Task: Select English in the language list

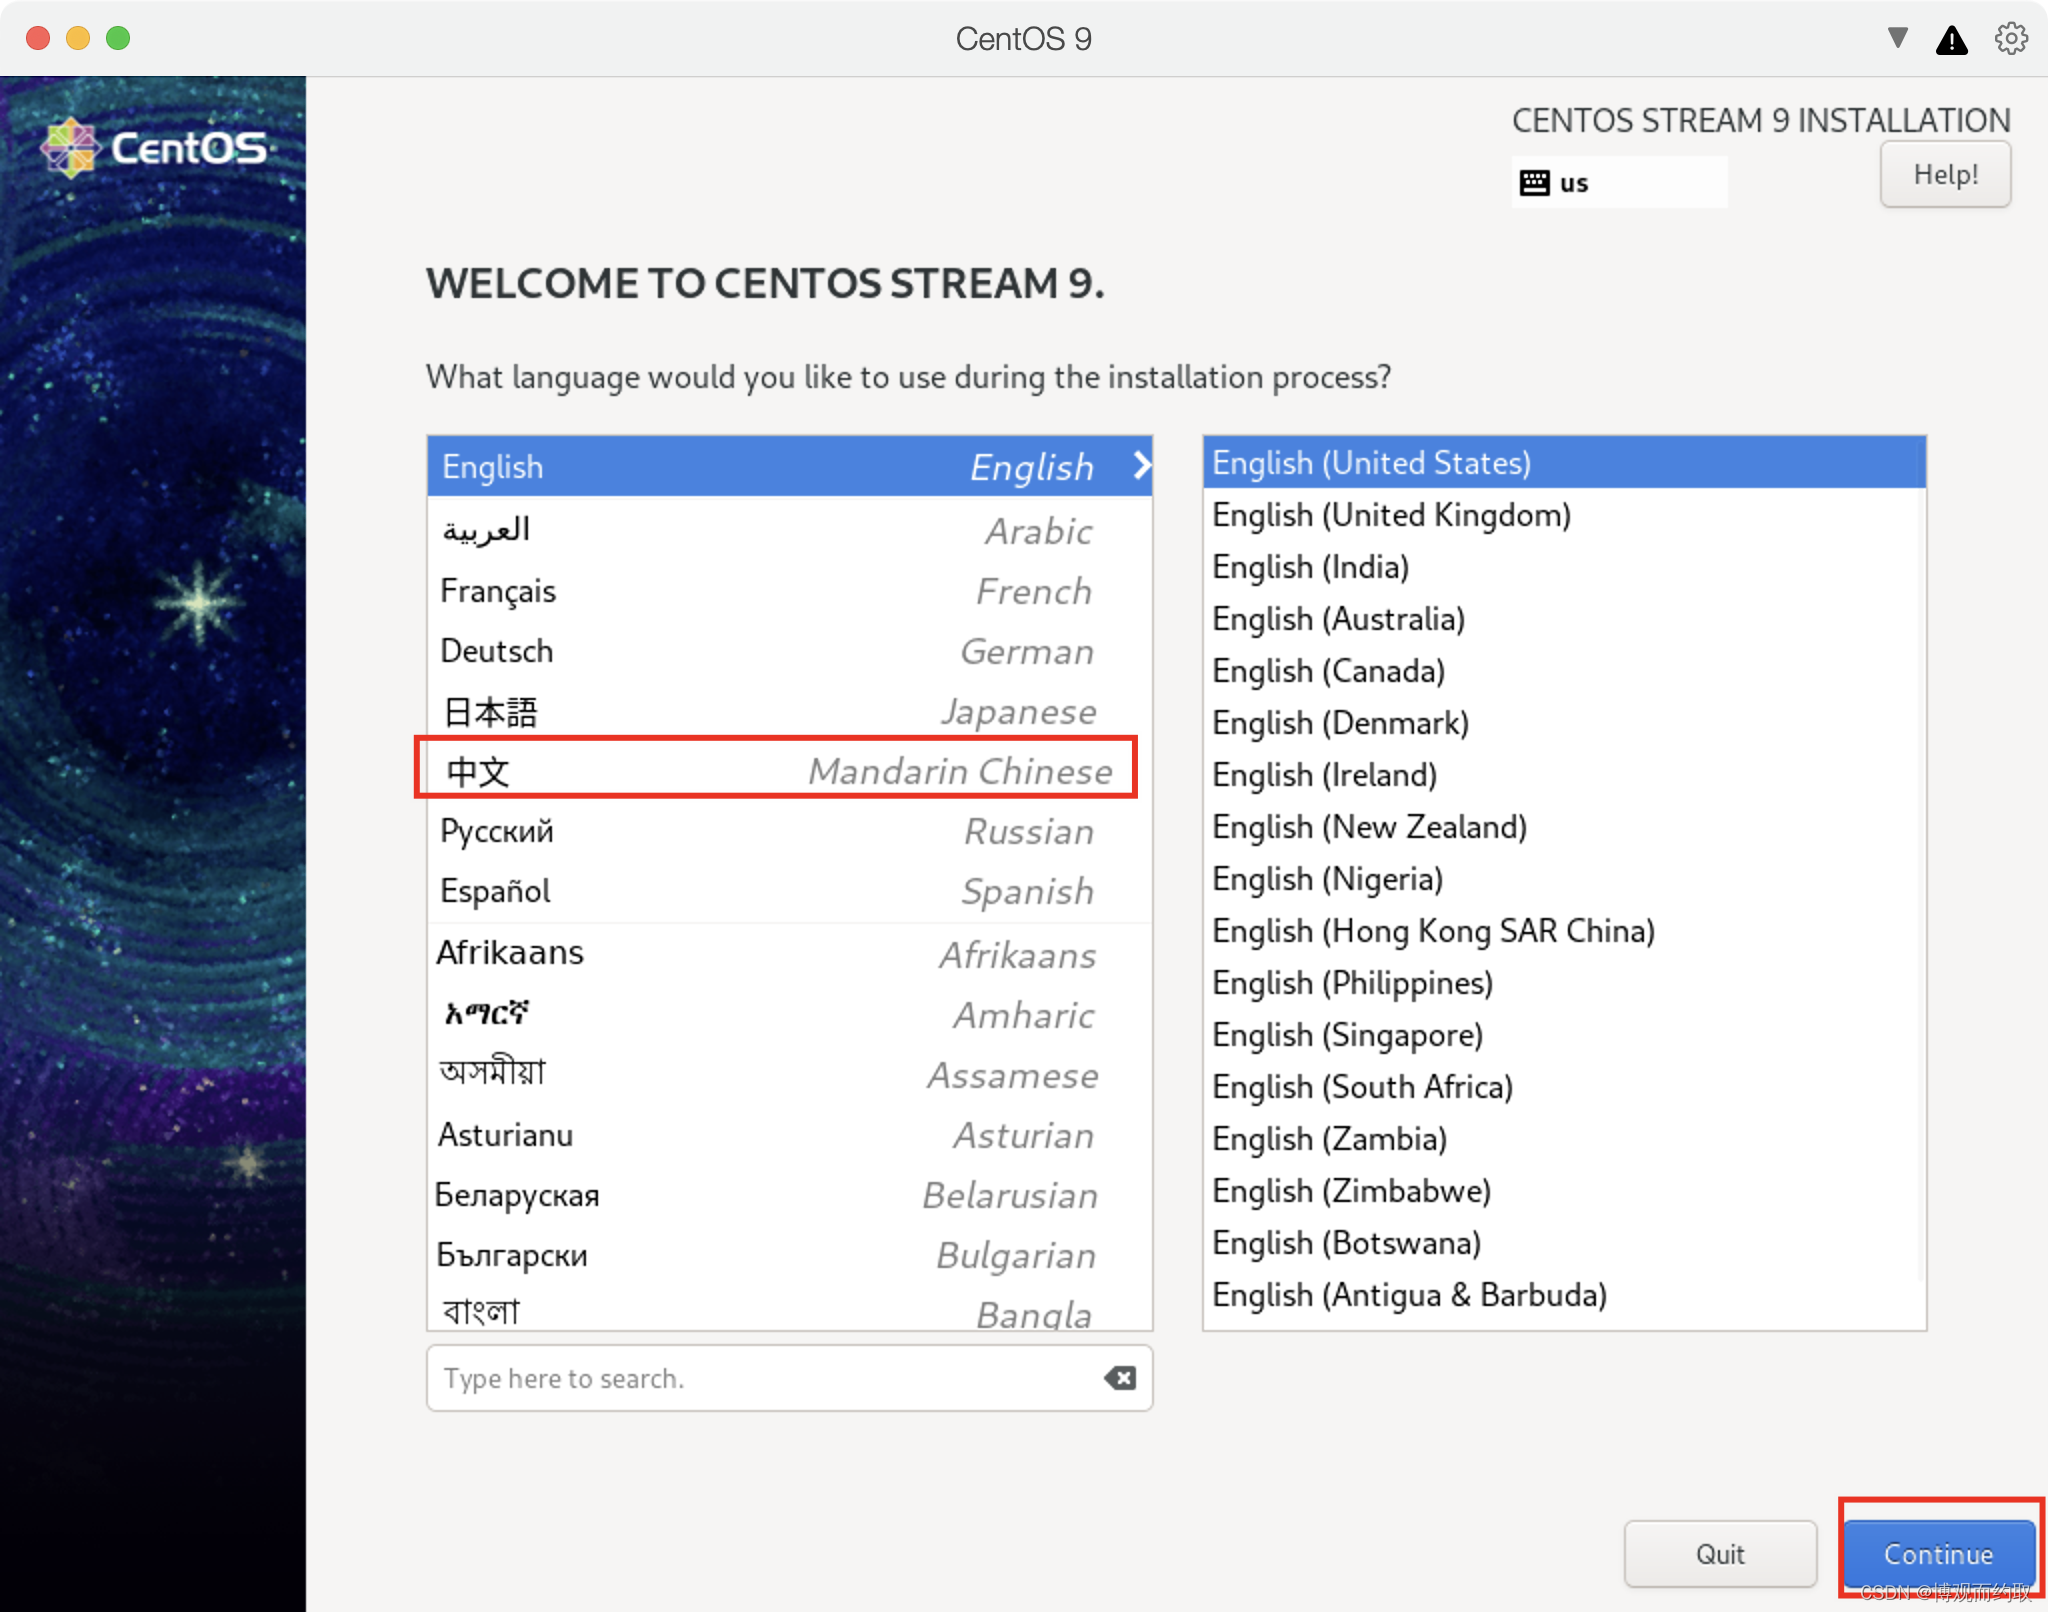Action: coord(789,466)
